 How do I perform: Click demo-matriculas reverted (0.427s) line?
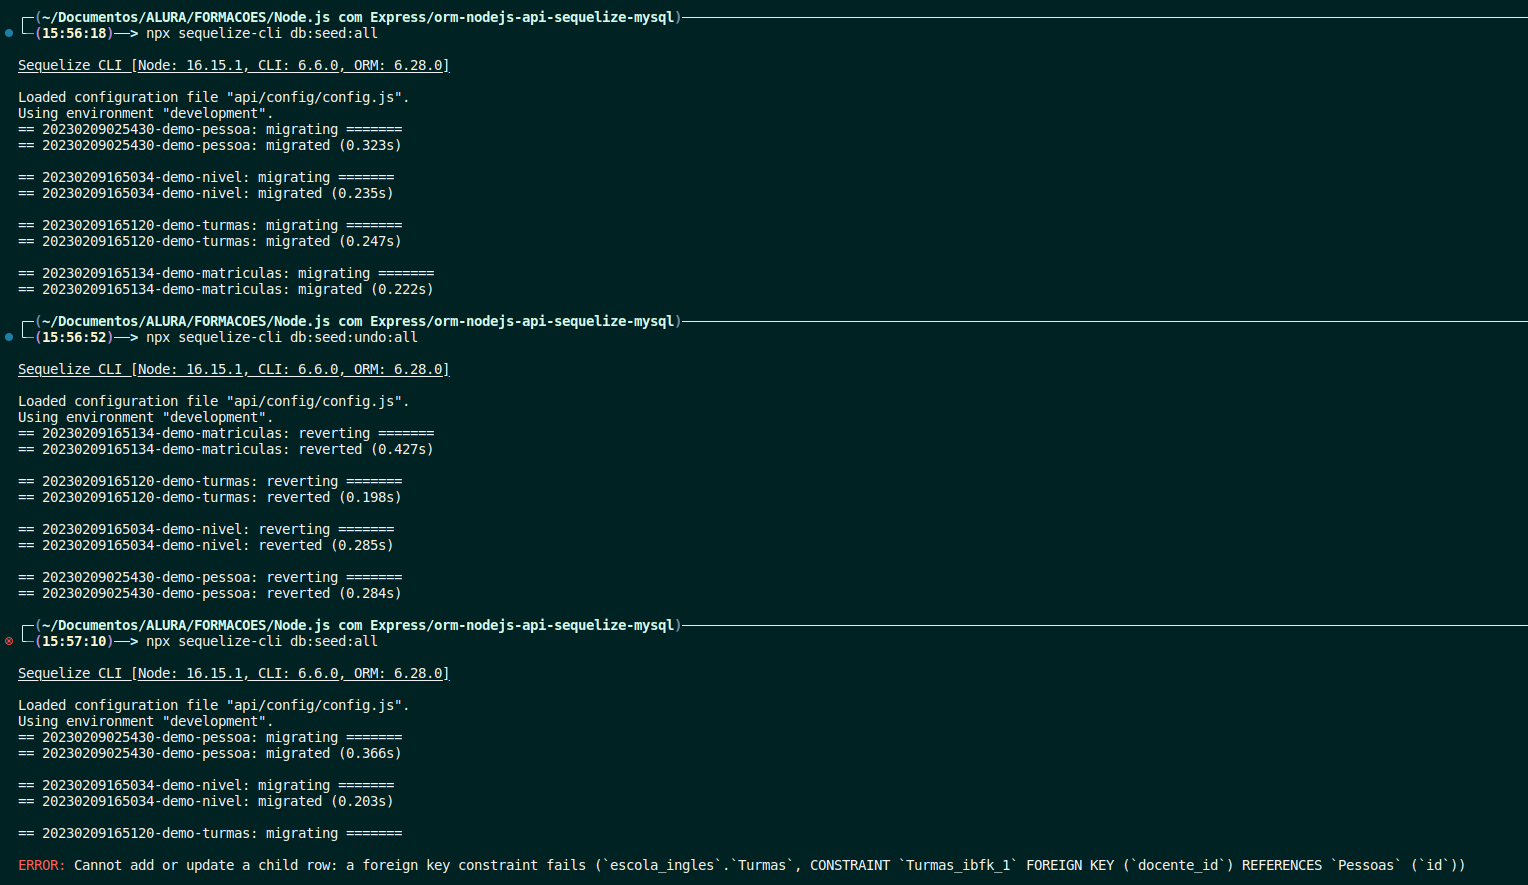click(x=226, y=449)
